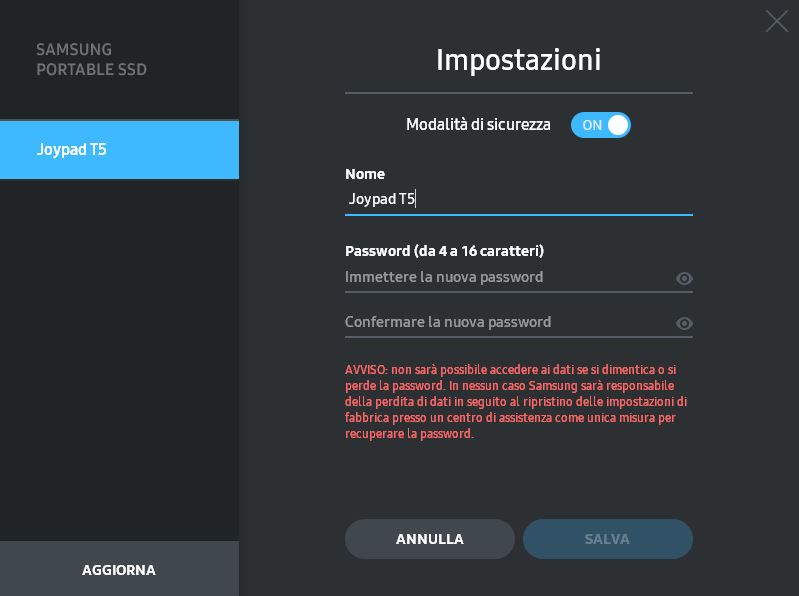Click the Nome field containing Joypad T5

pyautogui.click(x=519, y=199)
